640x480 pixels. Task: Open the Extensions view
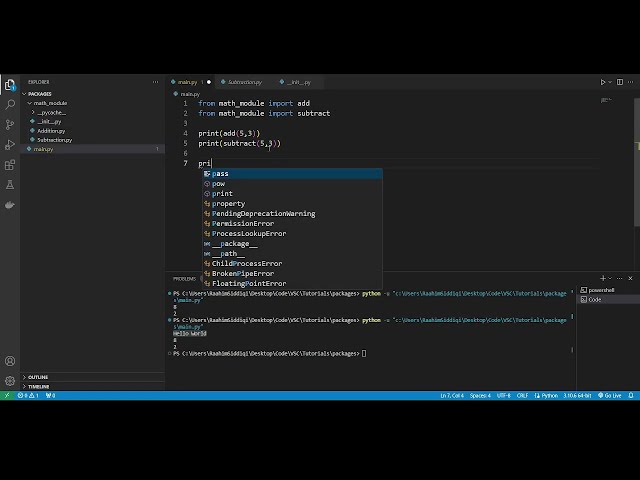click(x=10, y=165)
